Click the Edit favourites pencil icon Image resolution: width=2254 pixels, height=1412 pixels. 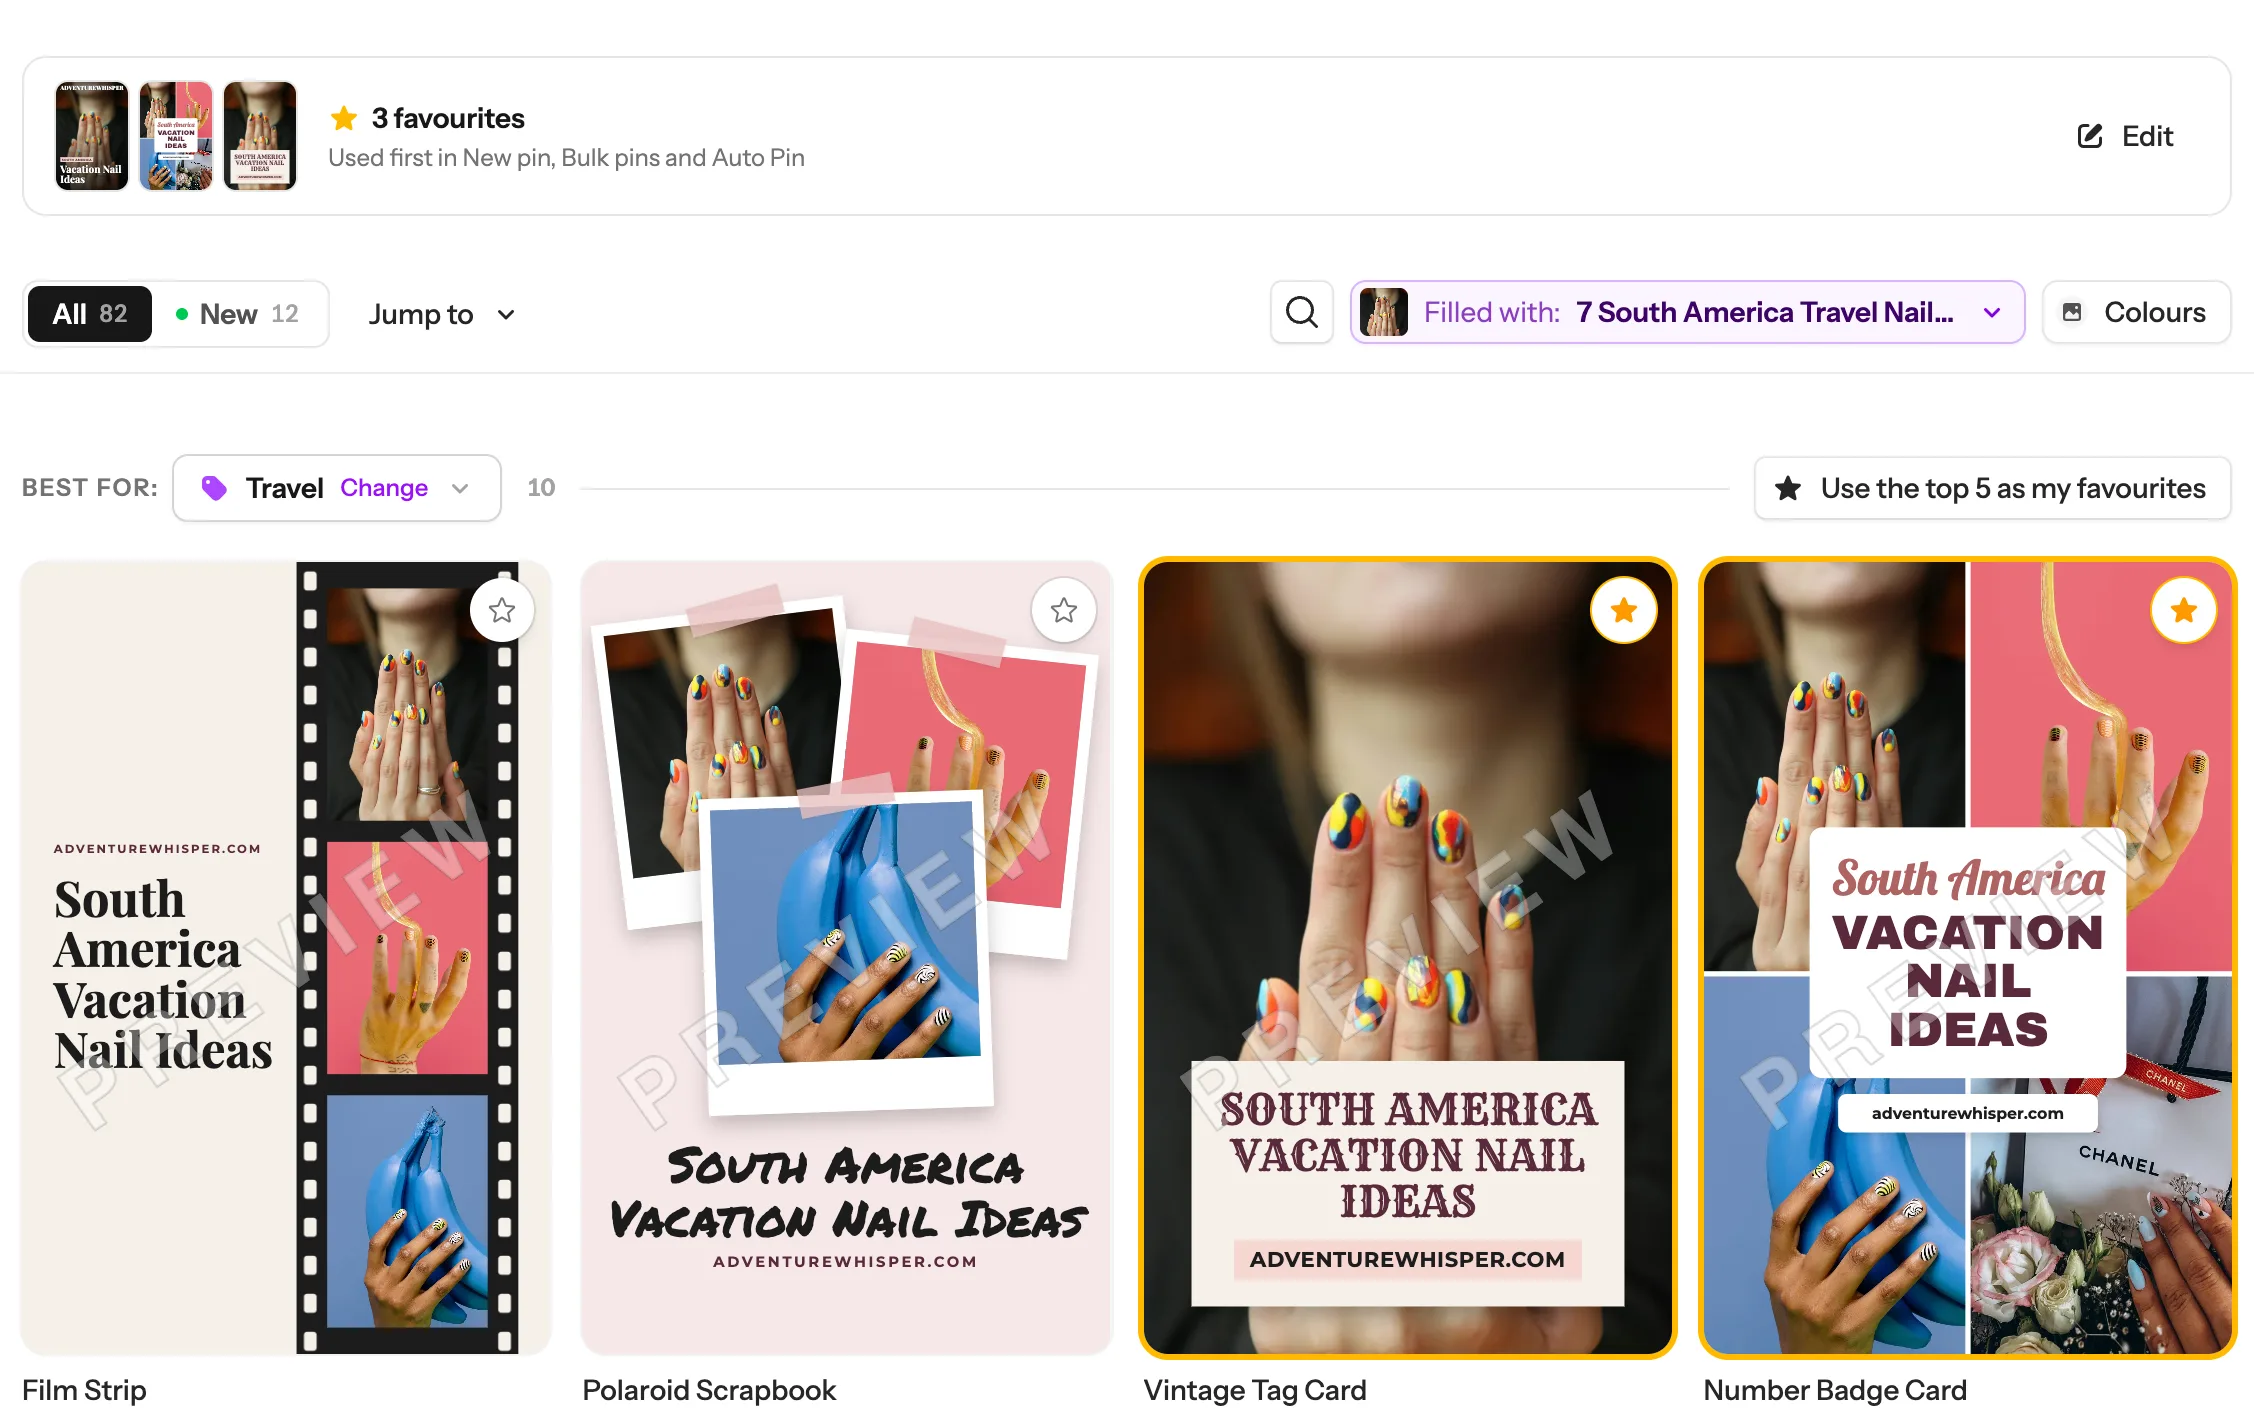point(2090,136)
